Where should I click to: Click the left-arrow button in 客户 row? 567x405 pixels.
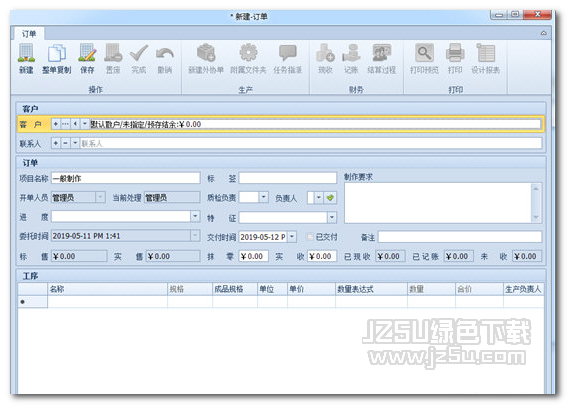75,124
